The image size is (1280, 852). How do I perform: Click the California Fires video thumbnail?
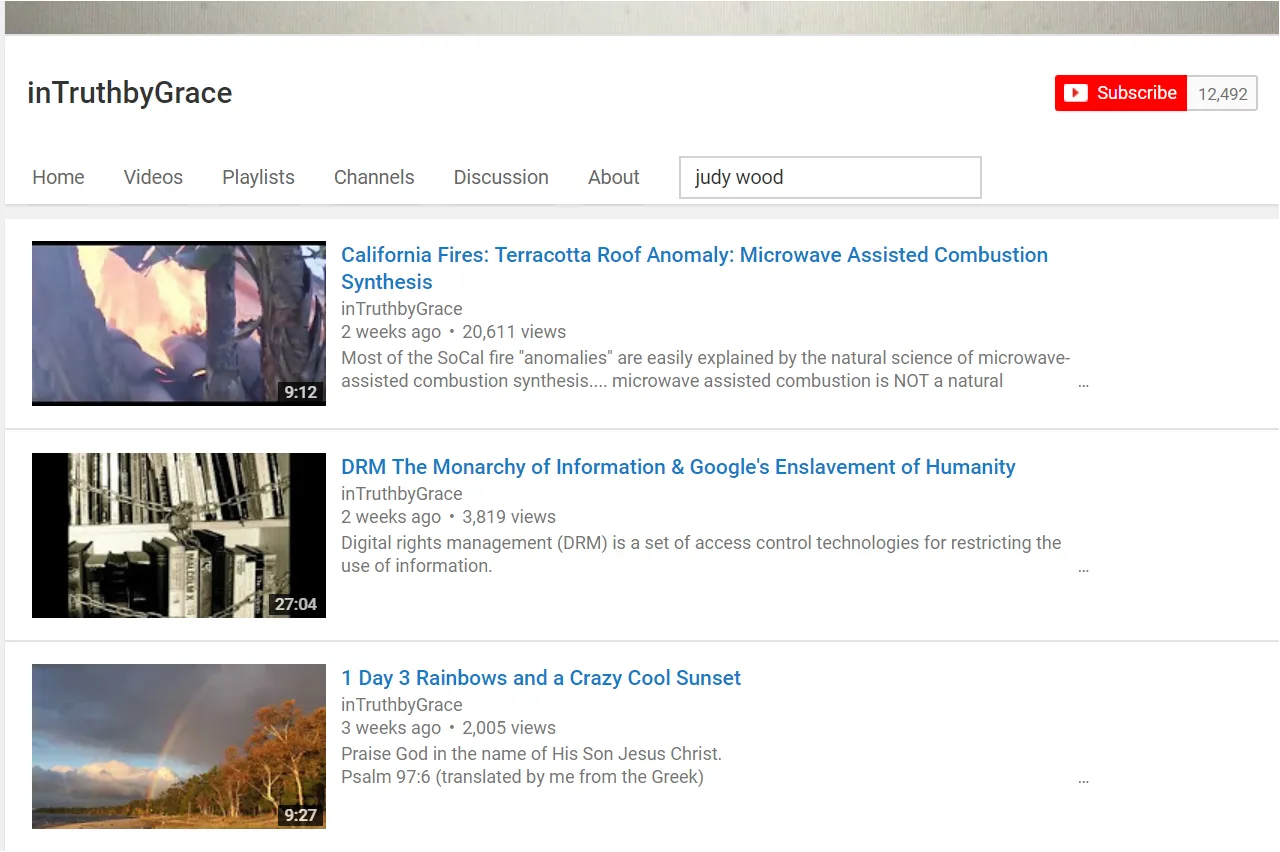coord(179,323)
